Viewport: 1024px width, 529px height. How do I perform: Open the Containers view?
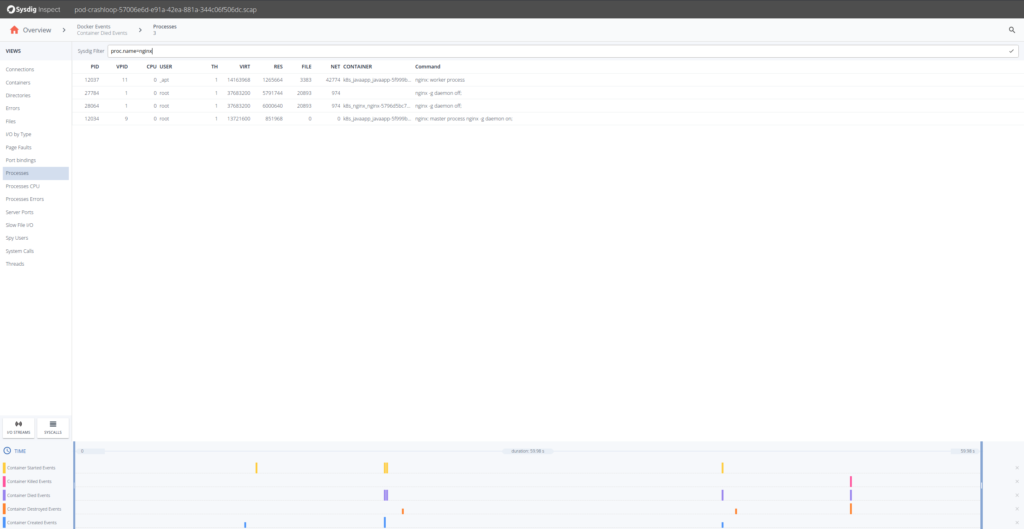[18, 82]
